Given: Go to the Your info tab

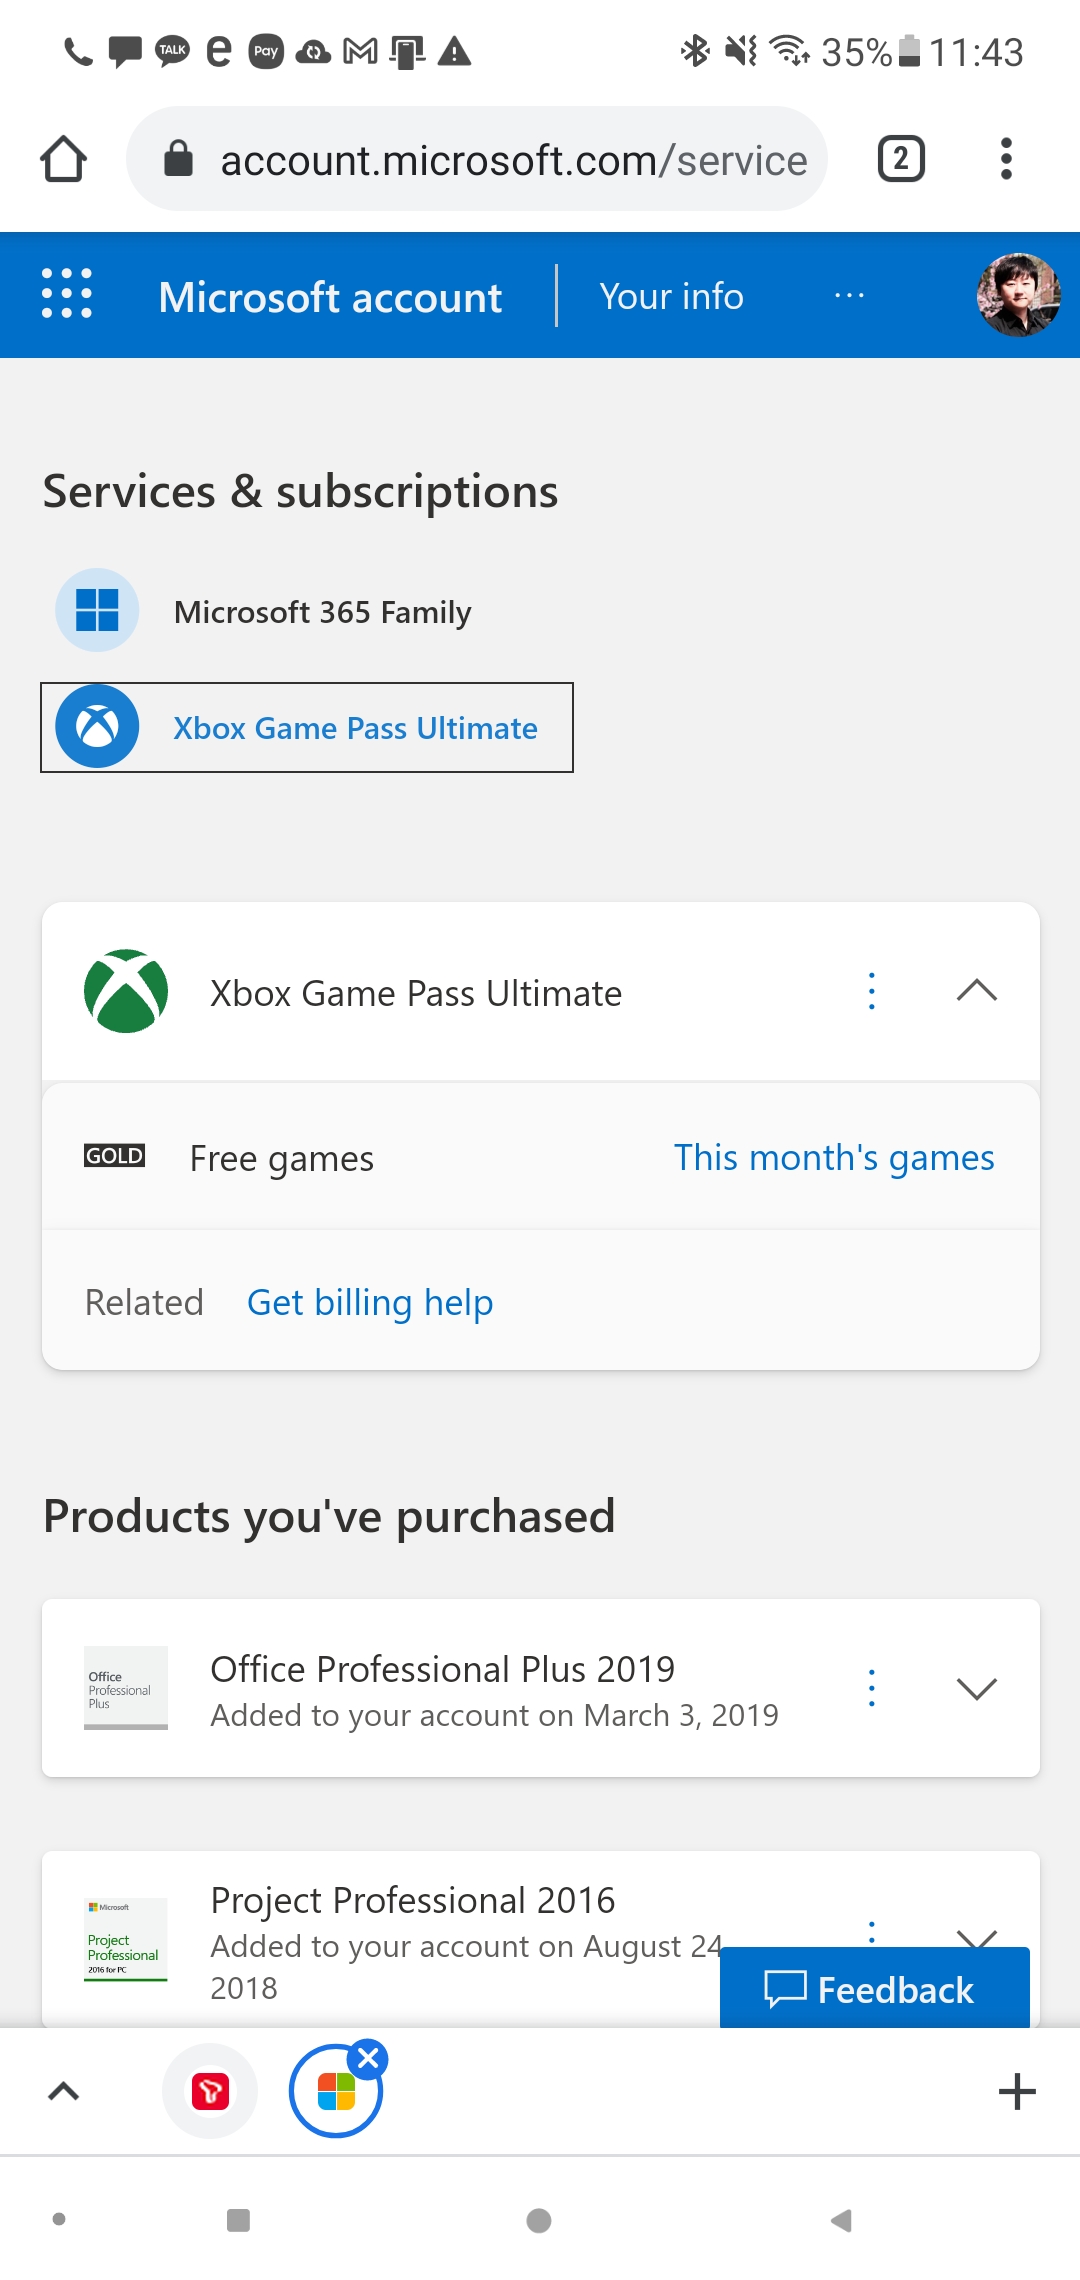Looking at the screenshot, I should click(671, 297).
